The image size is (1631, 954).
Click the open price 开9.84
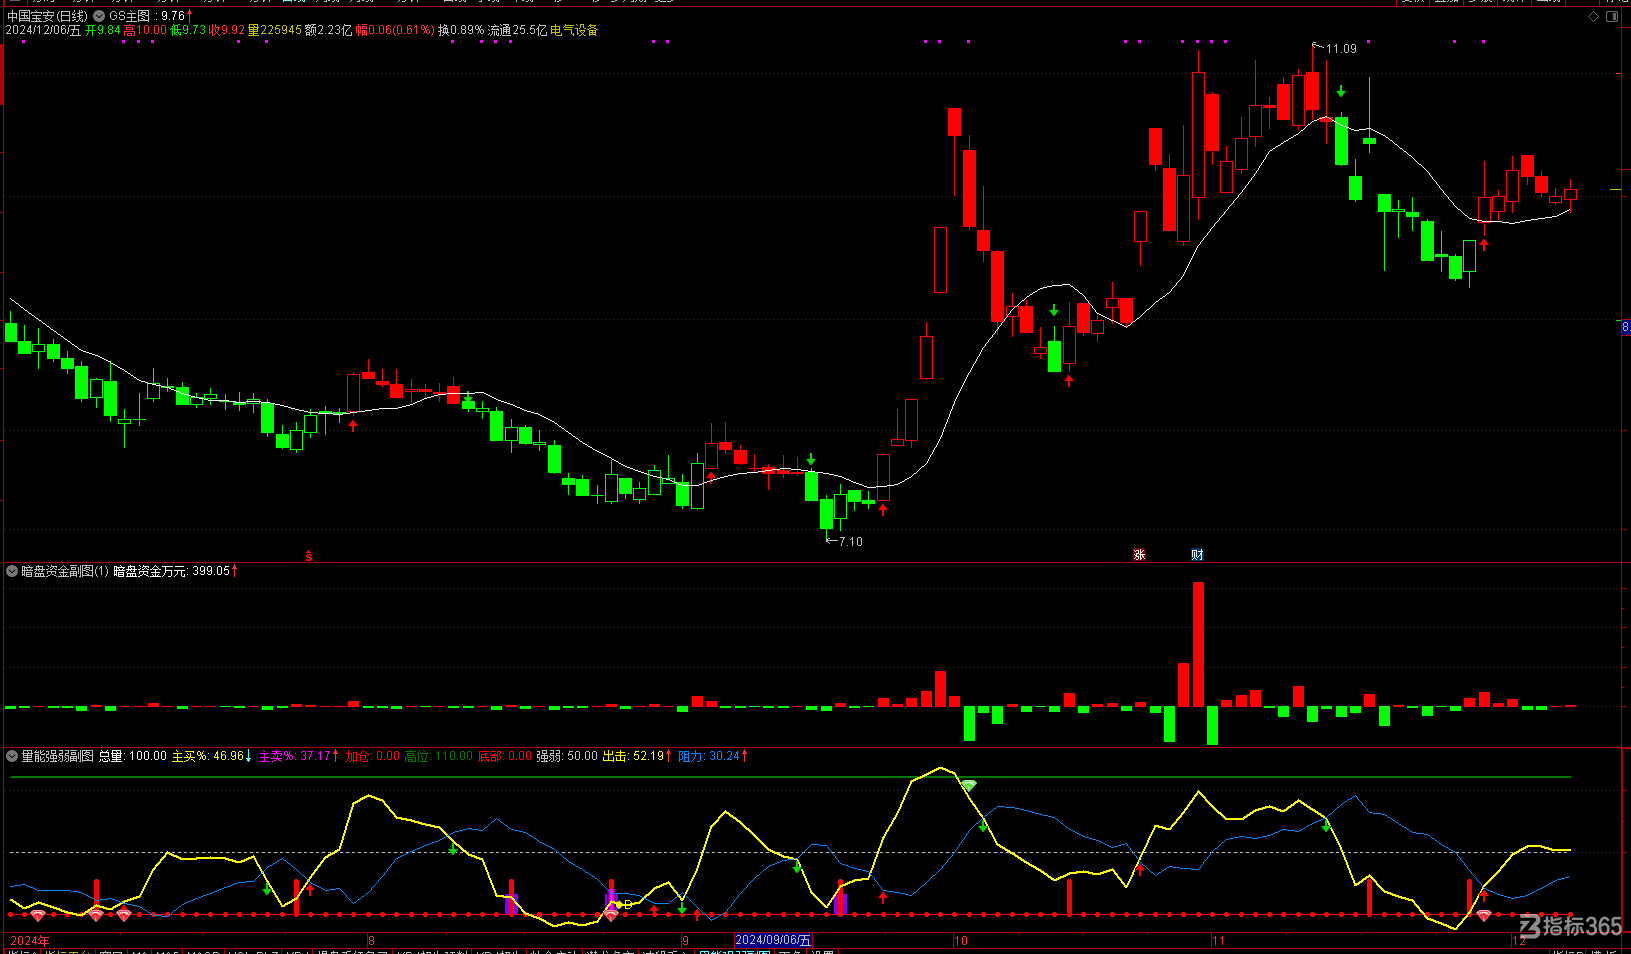pyautogui.click(x=102, y=30)
